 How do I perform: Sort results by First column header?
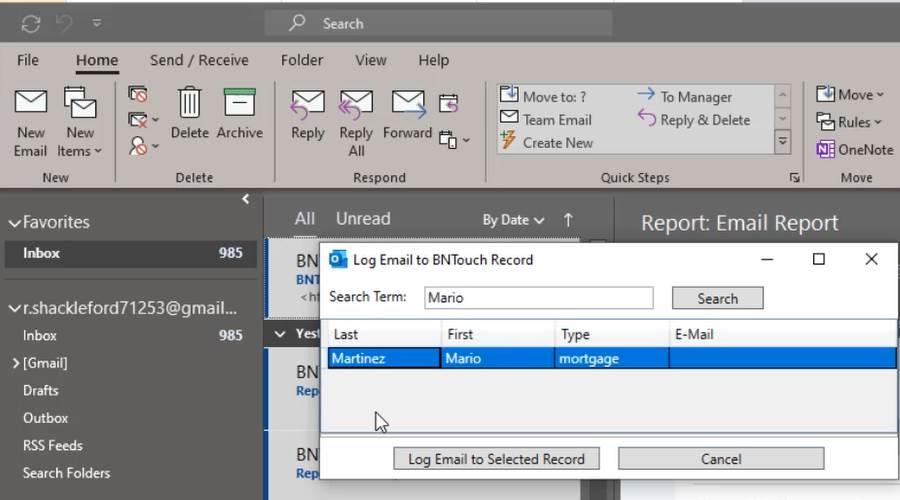click(498, 334)
